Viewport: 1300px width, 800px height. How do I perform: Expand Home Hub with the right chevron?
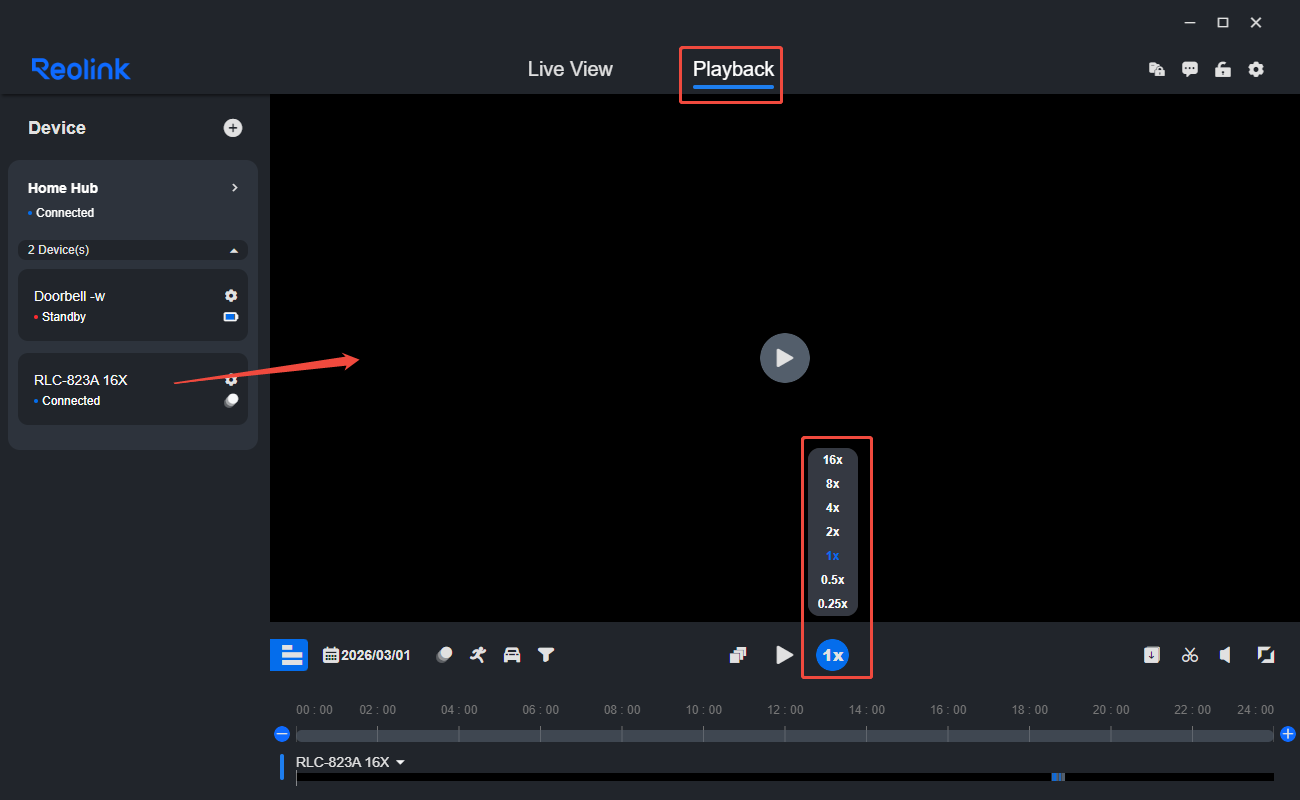[235, 188]
